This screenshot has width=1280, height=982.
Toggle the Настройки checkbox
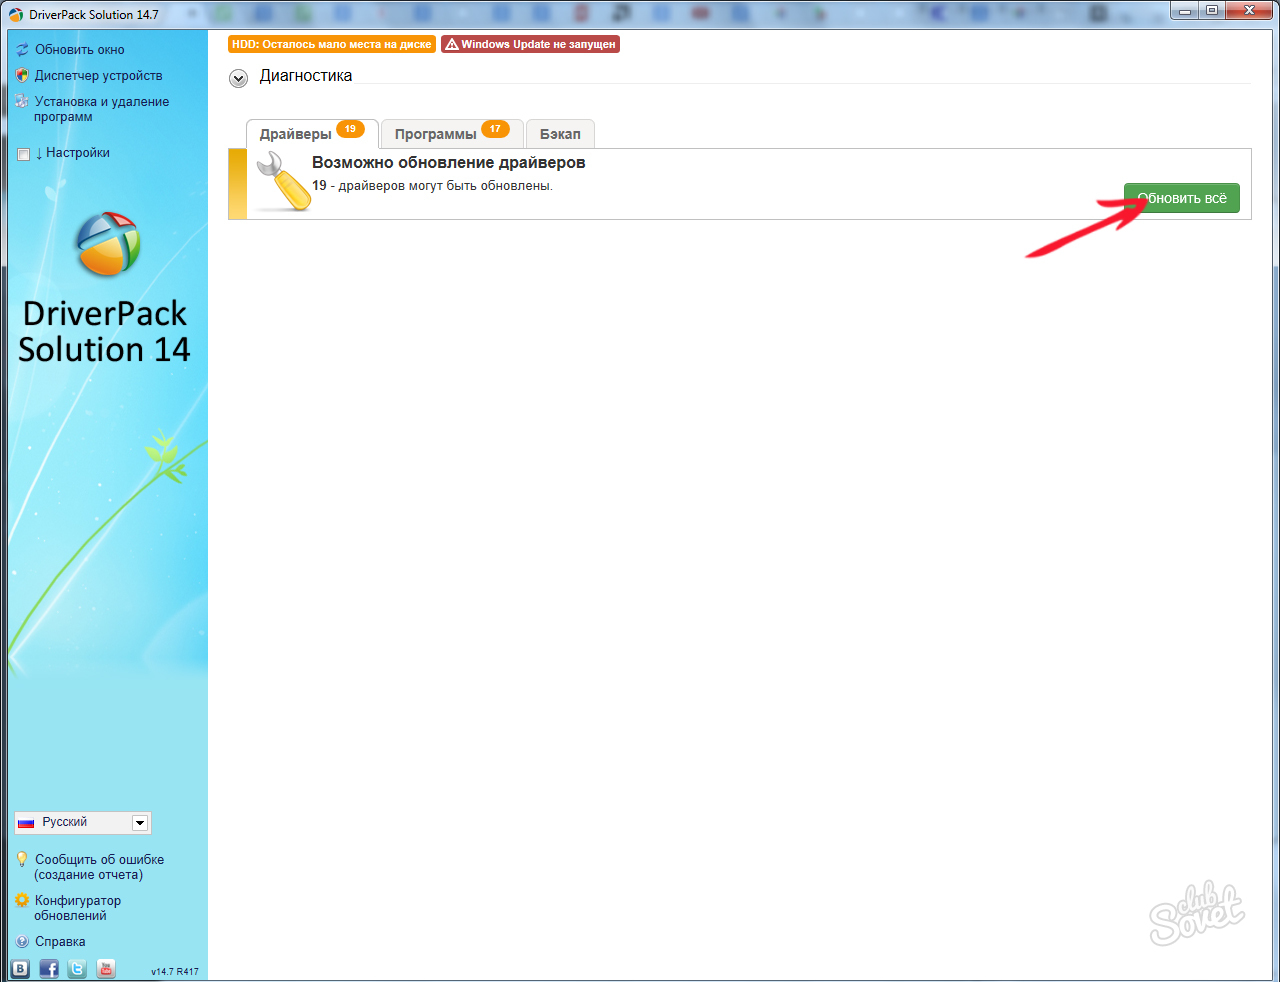[24, 154]
